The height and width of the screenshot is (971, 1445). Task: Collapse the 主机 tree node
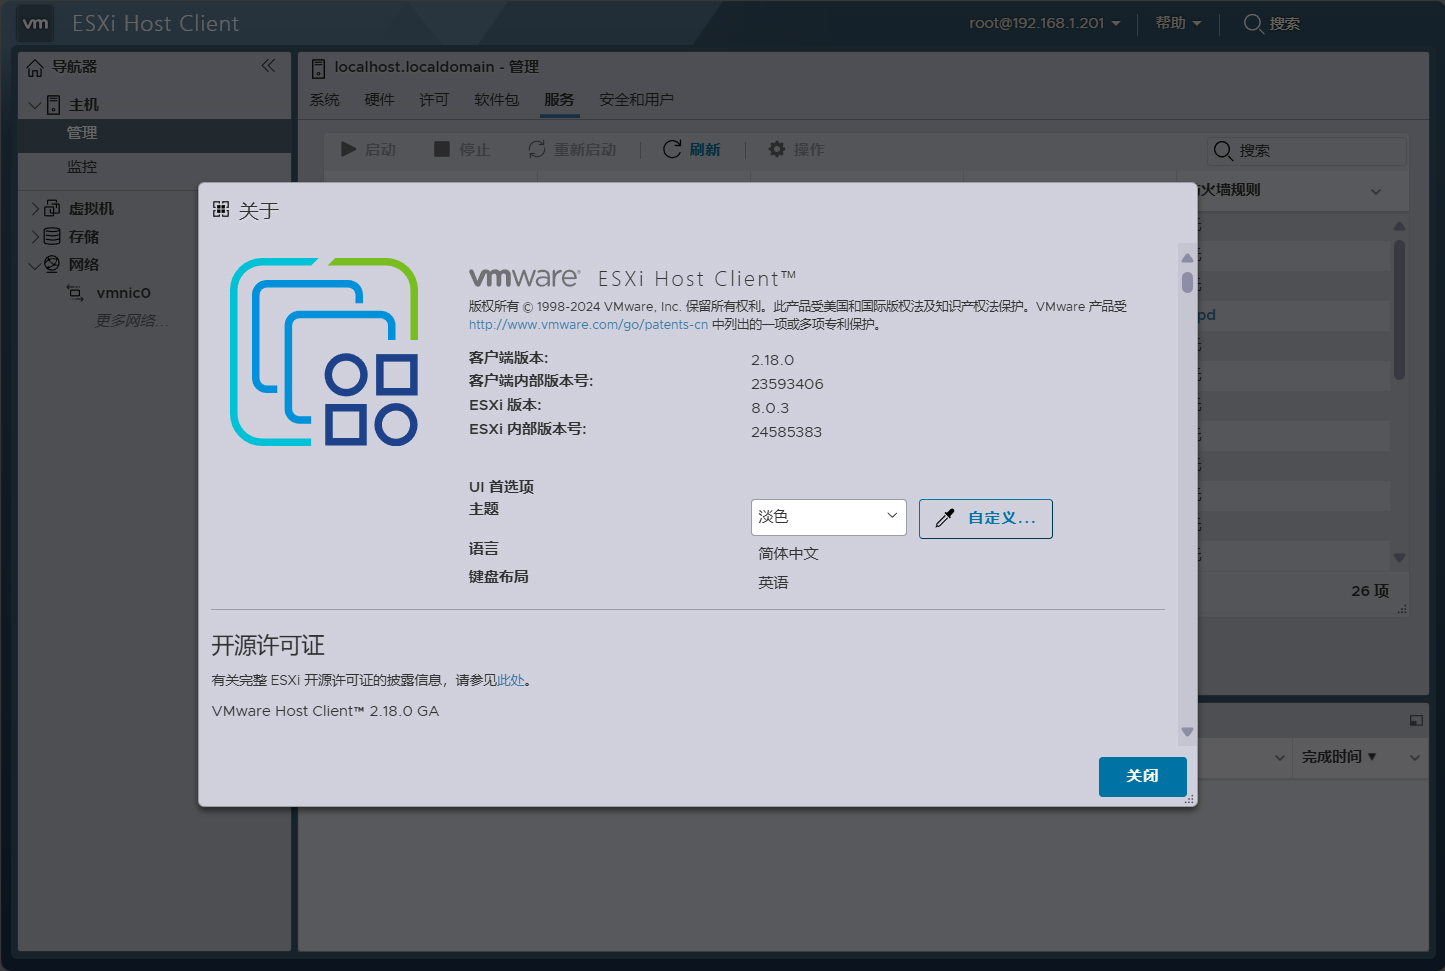(35, 105)
